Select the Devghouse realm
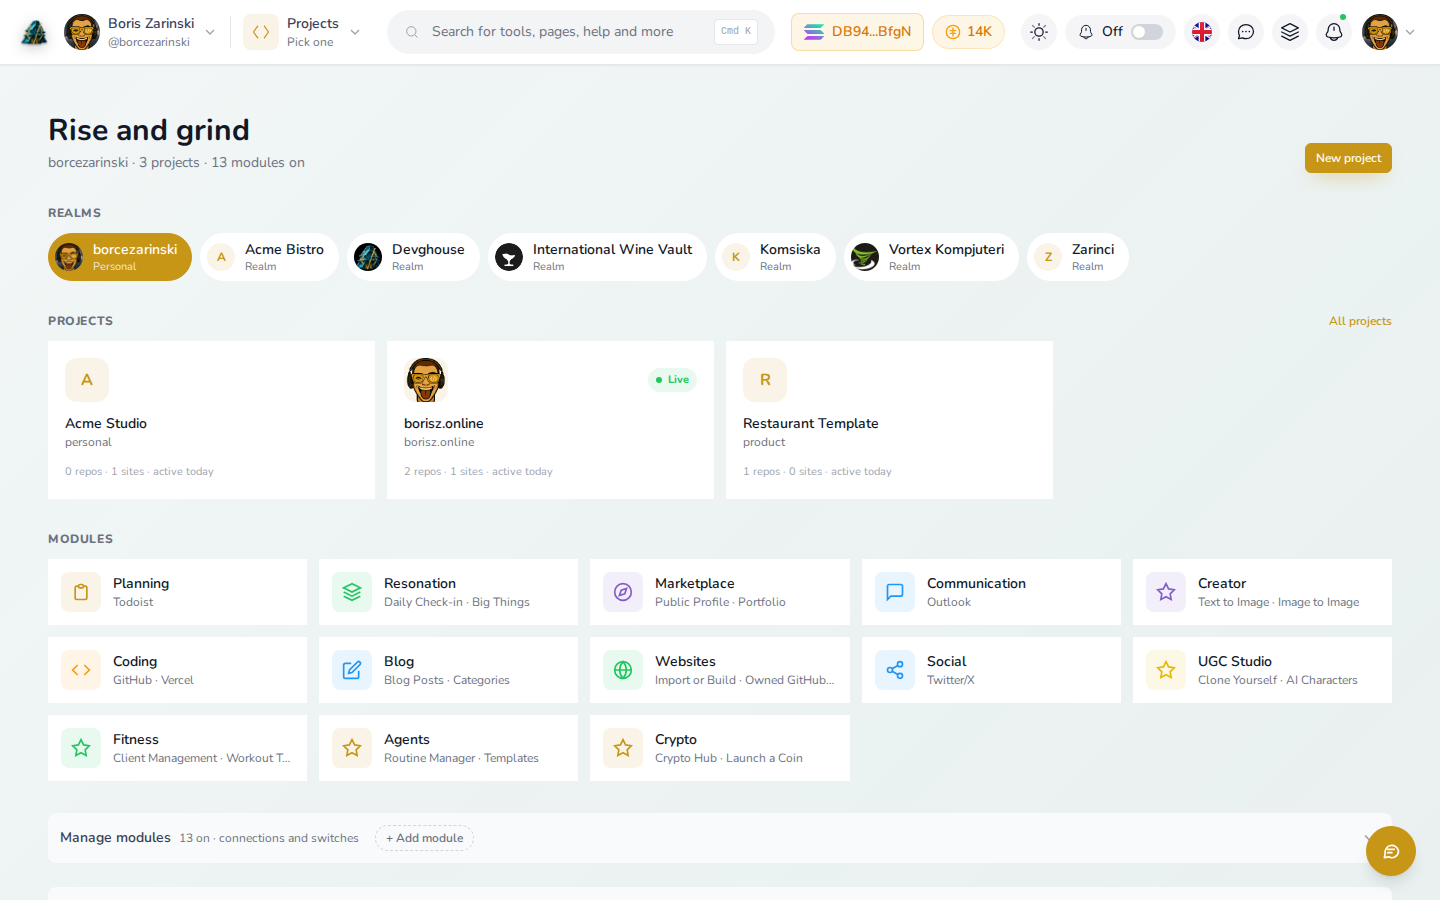The image size is (1440, 900). [413, 257]
